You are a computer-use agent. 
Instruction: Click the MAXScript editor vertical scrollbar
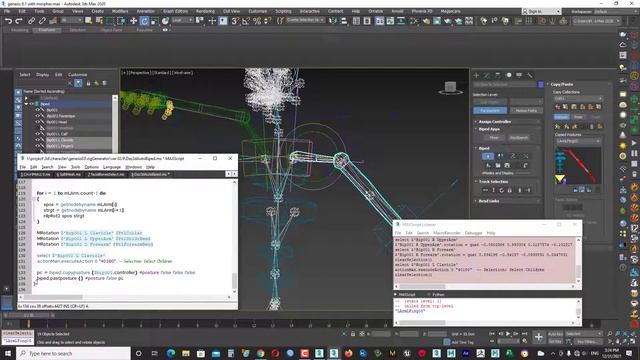[234, 237]
